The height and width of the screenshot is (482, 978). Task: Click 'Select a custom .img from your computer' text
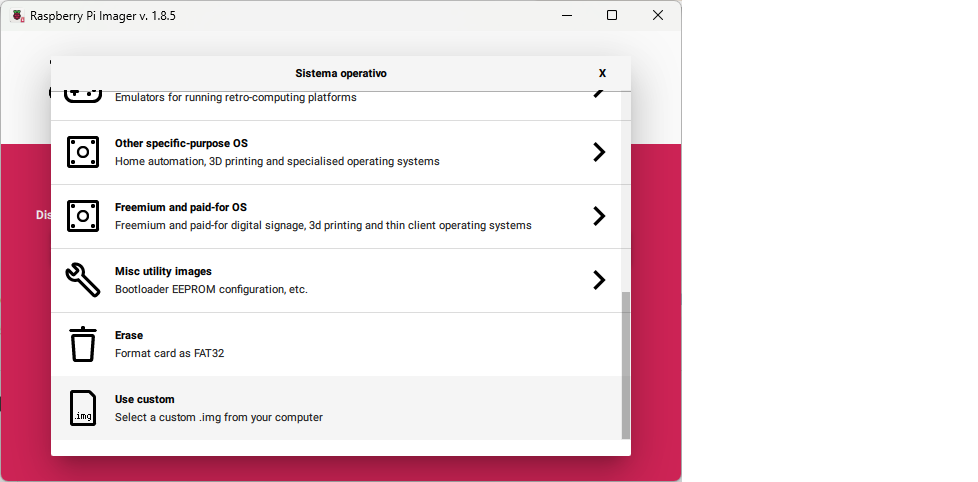[x=219, y=418]
